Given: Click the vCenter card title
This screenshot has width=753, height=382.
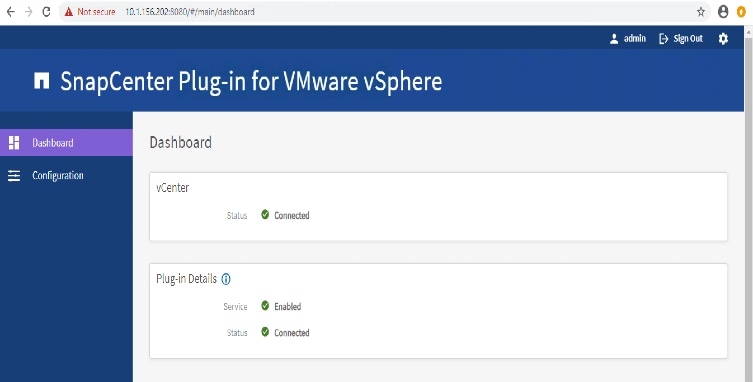Looking at the screenshot, I should click(172, 188).
